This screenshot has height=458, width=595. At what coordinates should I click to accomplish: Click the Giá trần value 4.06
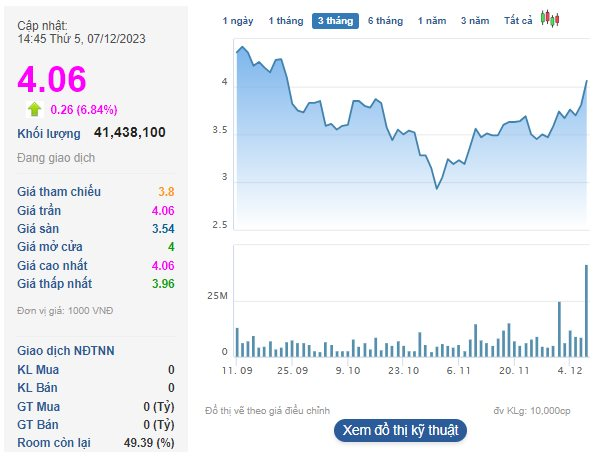(x=163, y=211)
